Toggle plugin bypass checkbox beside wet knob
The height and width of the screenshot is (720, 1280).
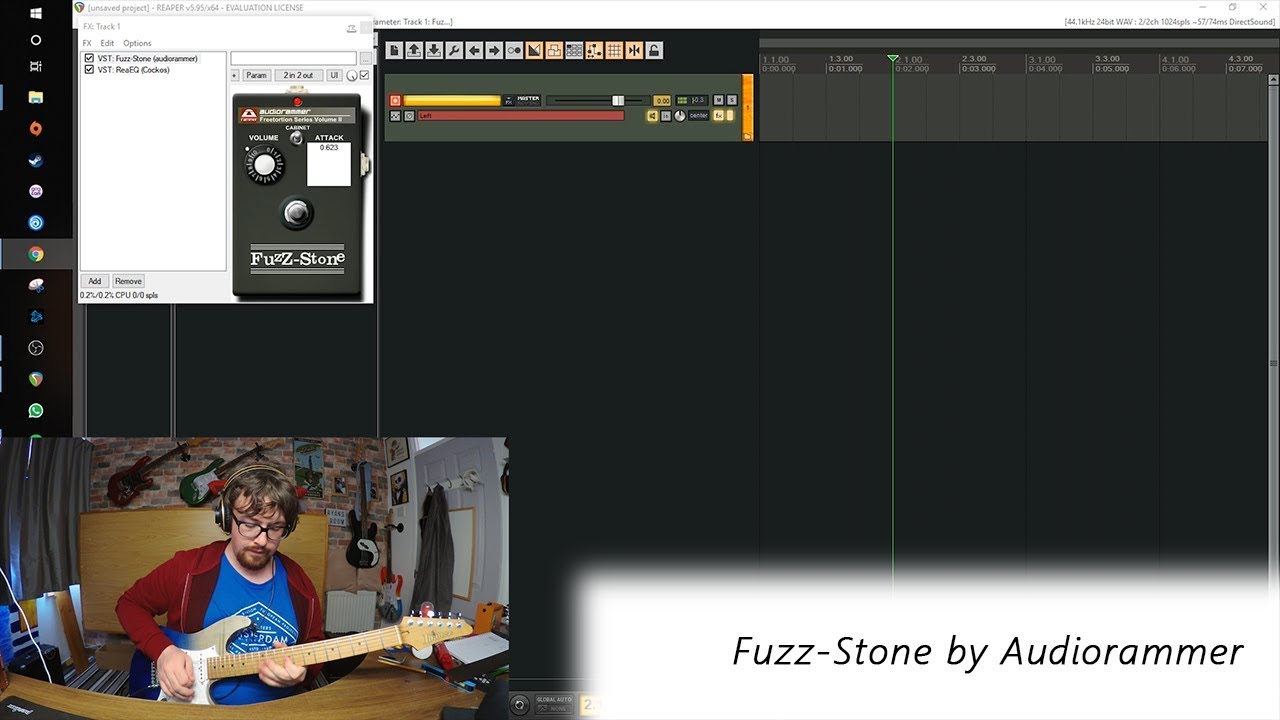364,75
